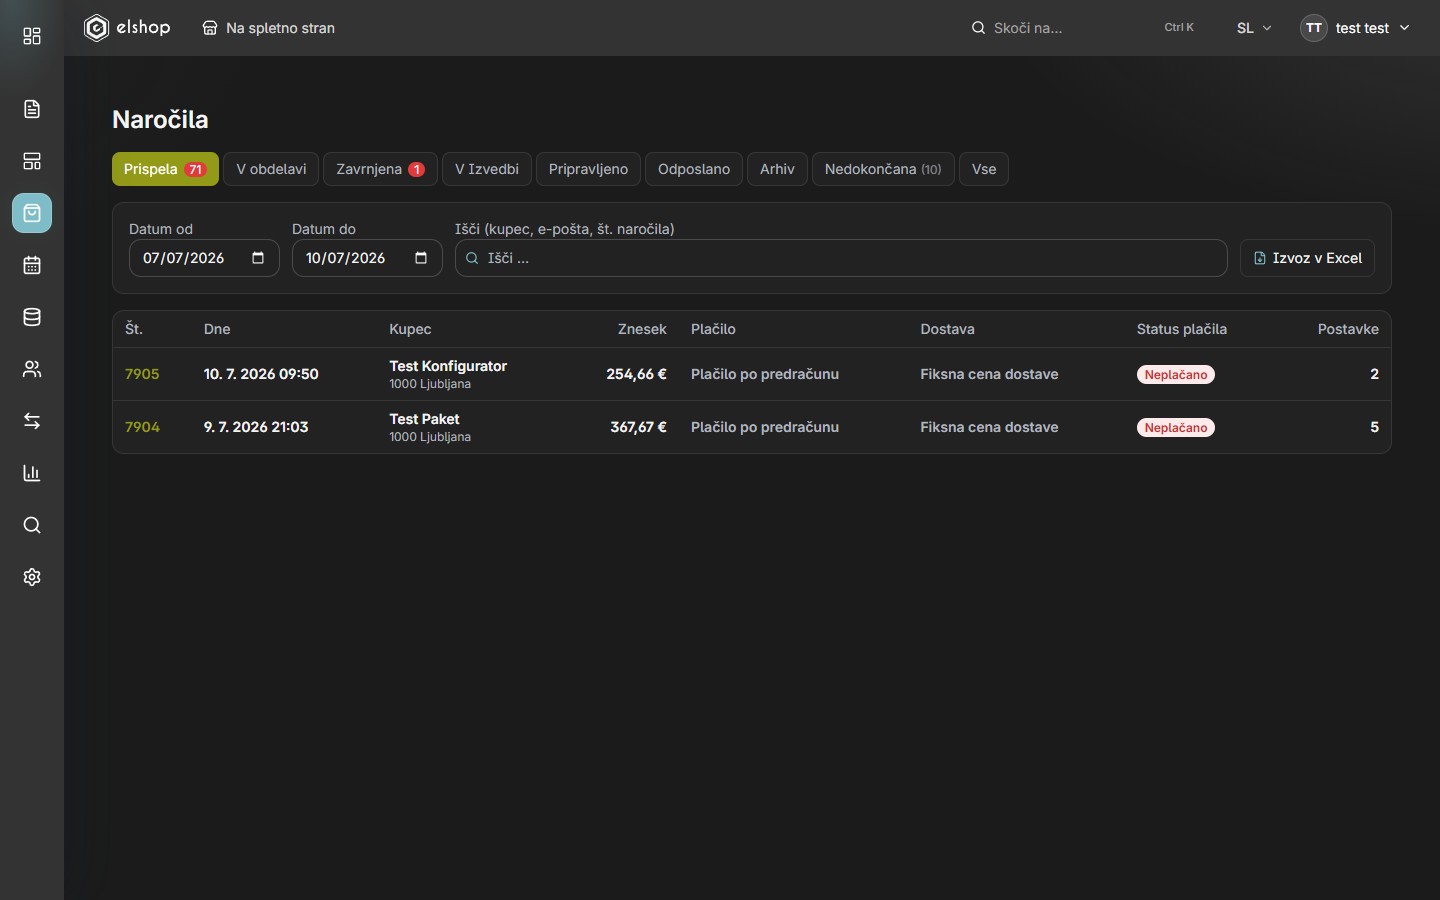The image size is (1440, 900).
Task: Click the Neplačano badge for Test Paket
Action: pos(1176,427)
